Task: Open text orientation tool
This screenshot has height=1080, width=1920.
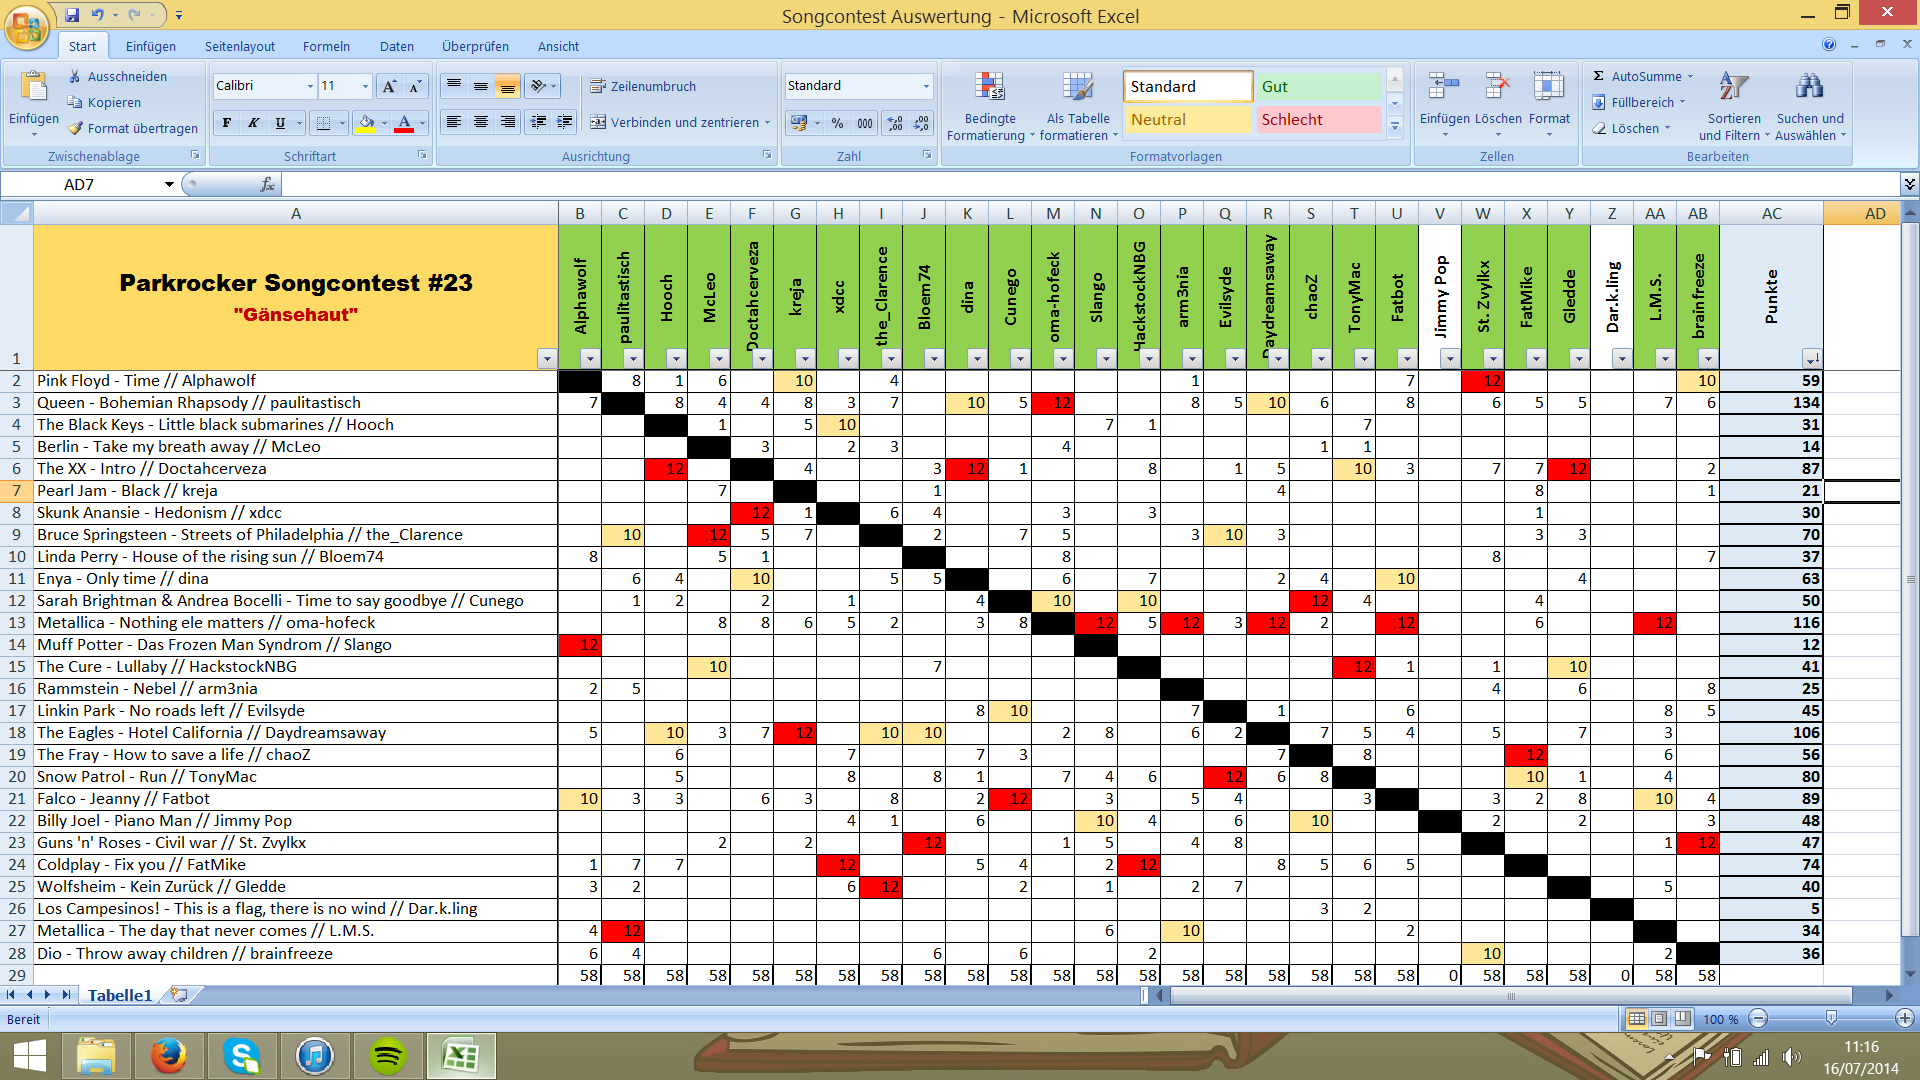Action: click(x=543, y=86)
